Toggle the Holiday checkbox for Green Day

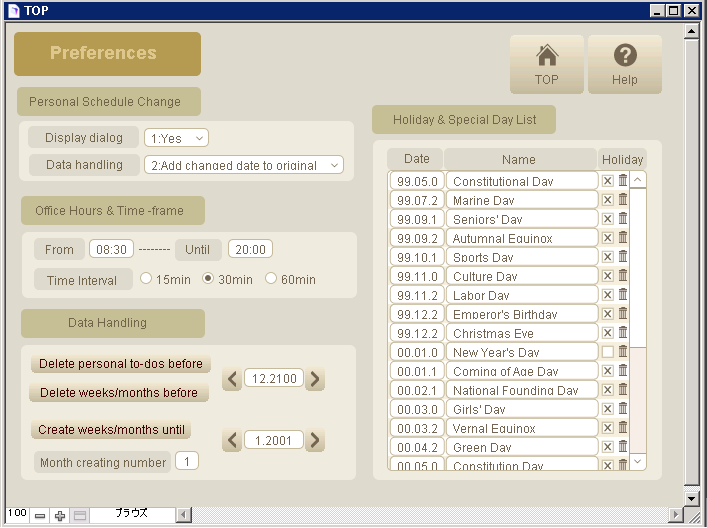coord(608,446)
